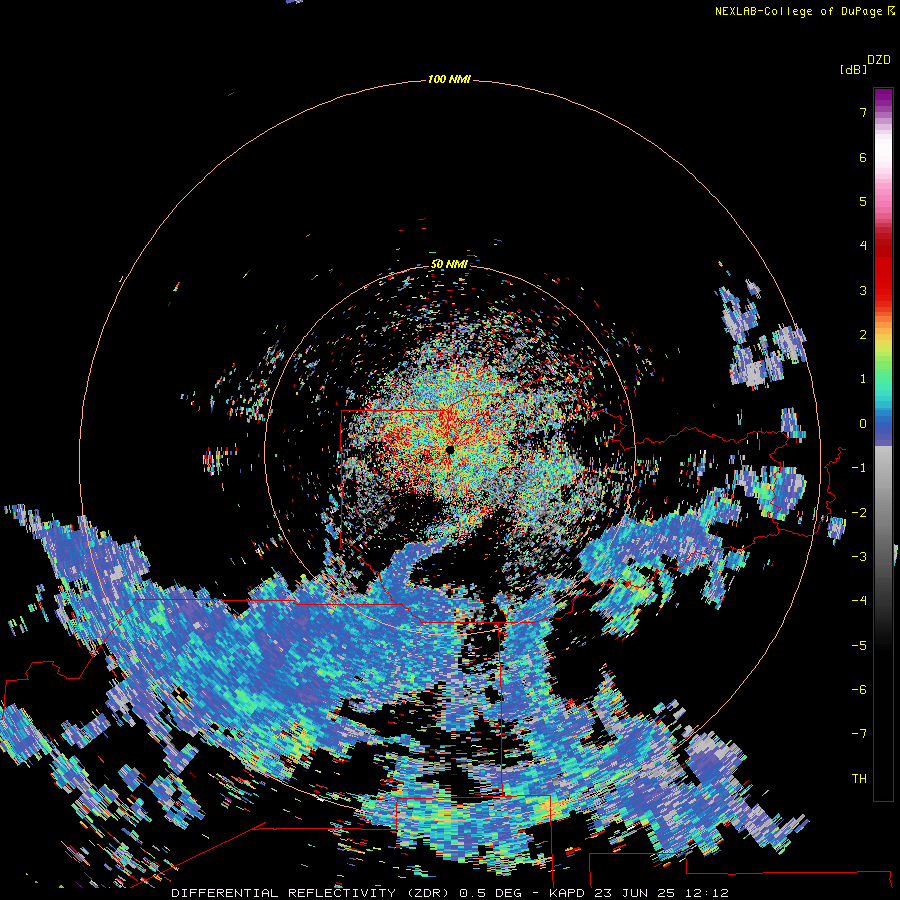900x900 pixels.
Task: Click the -1 value on color scale
Action: click(x=859, y=468)
